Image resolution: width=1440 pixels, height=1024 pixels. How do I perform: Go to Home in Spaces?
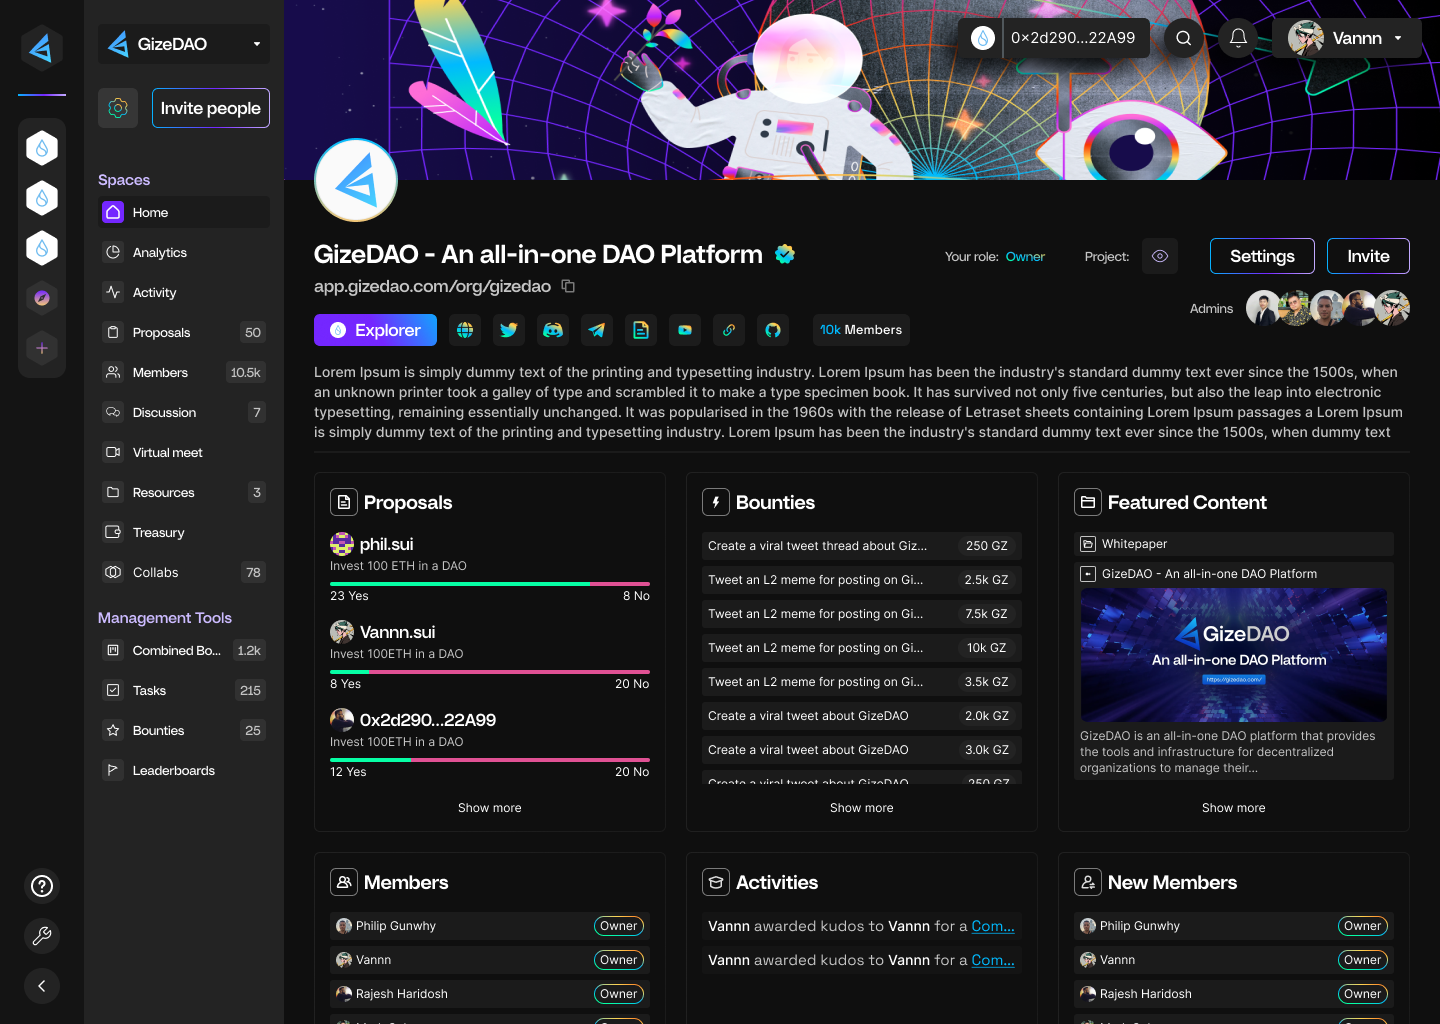184,212
